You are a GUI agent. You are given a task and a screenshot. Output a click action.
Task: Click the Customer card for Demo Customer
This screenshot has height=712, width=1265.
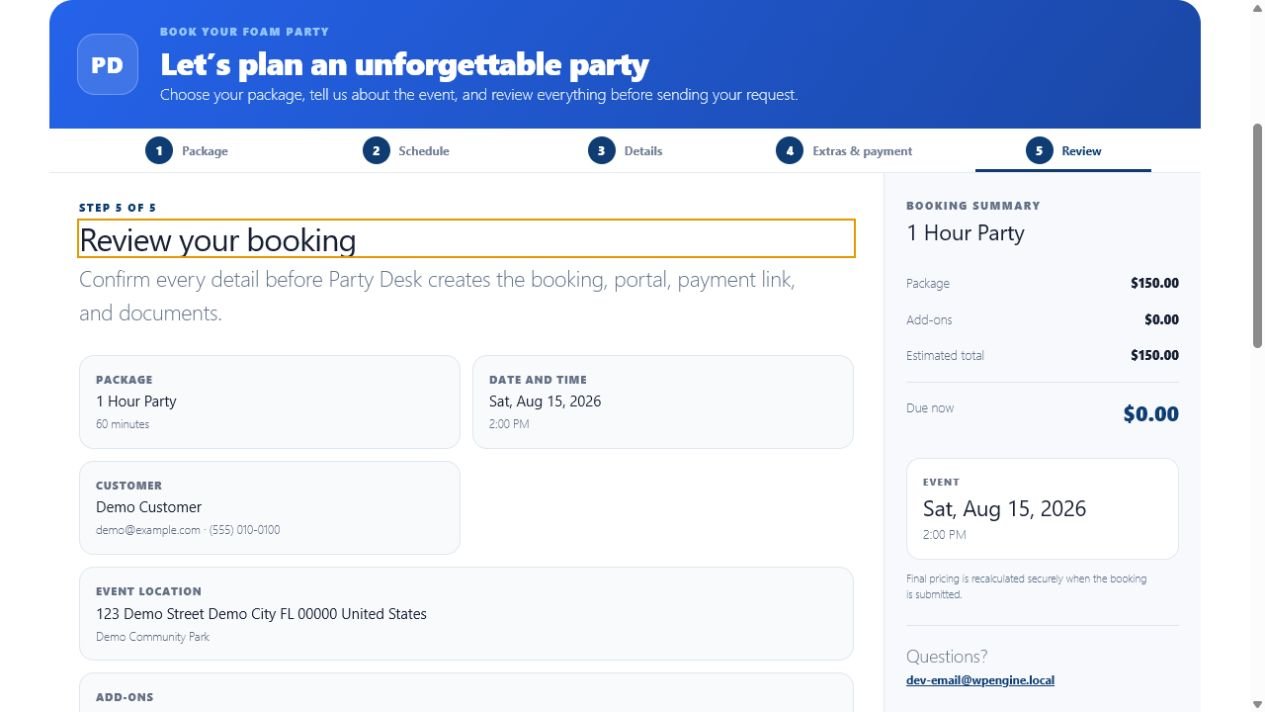coord(269,508)
